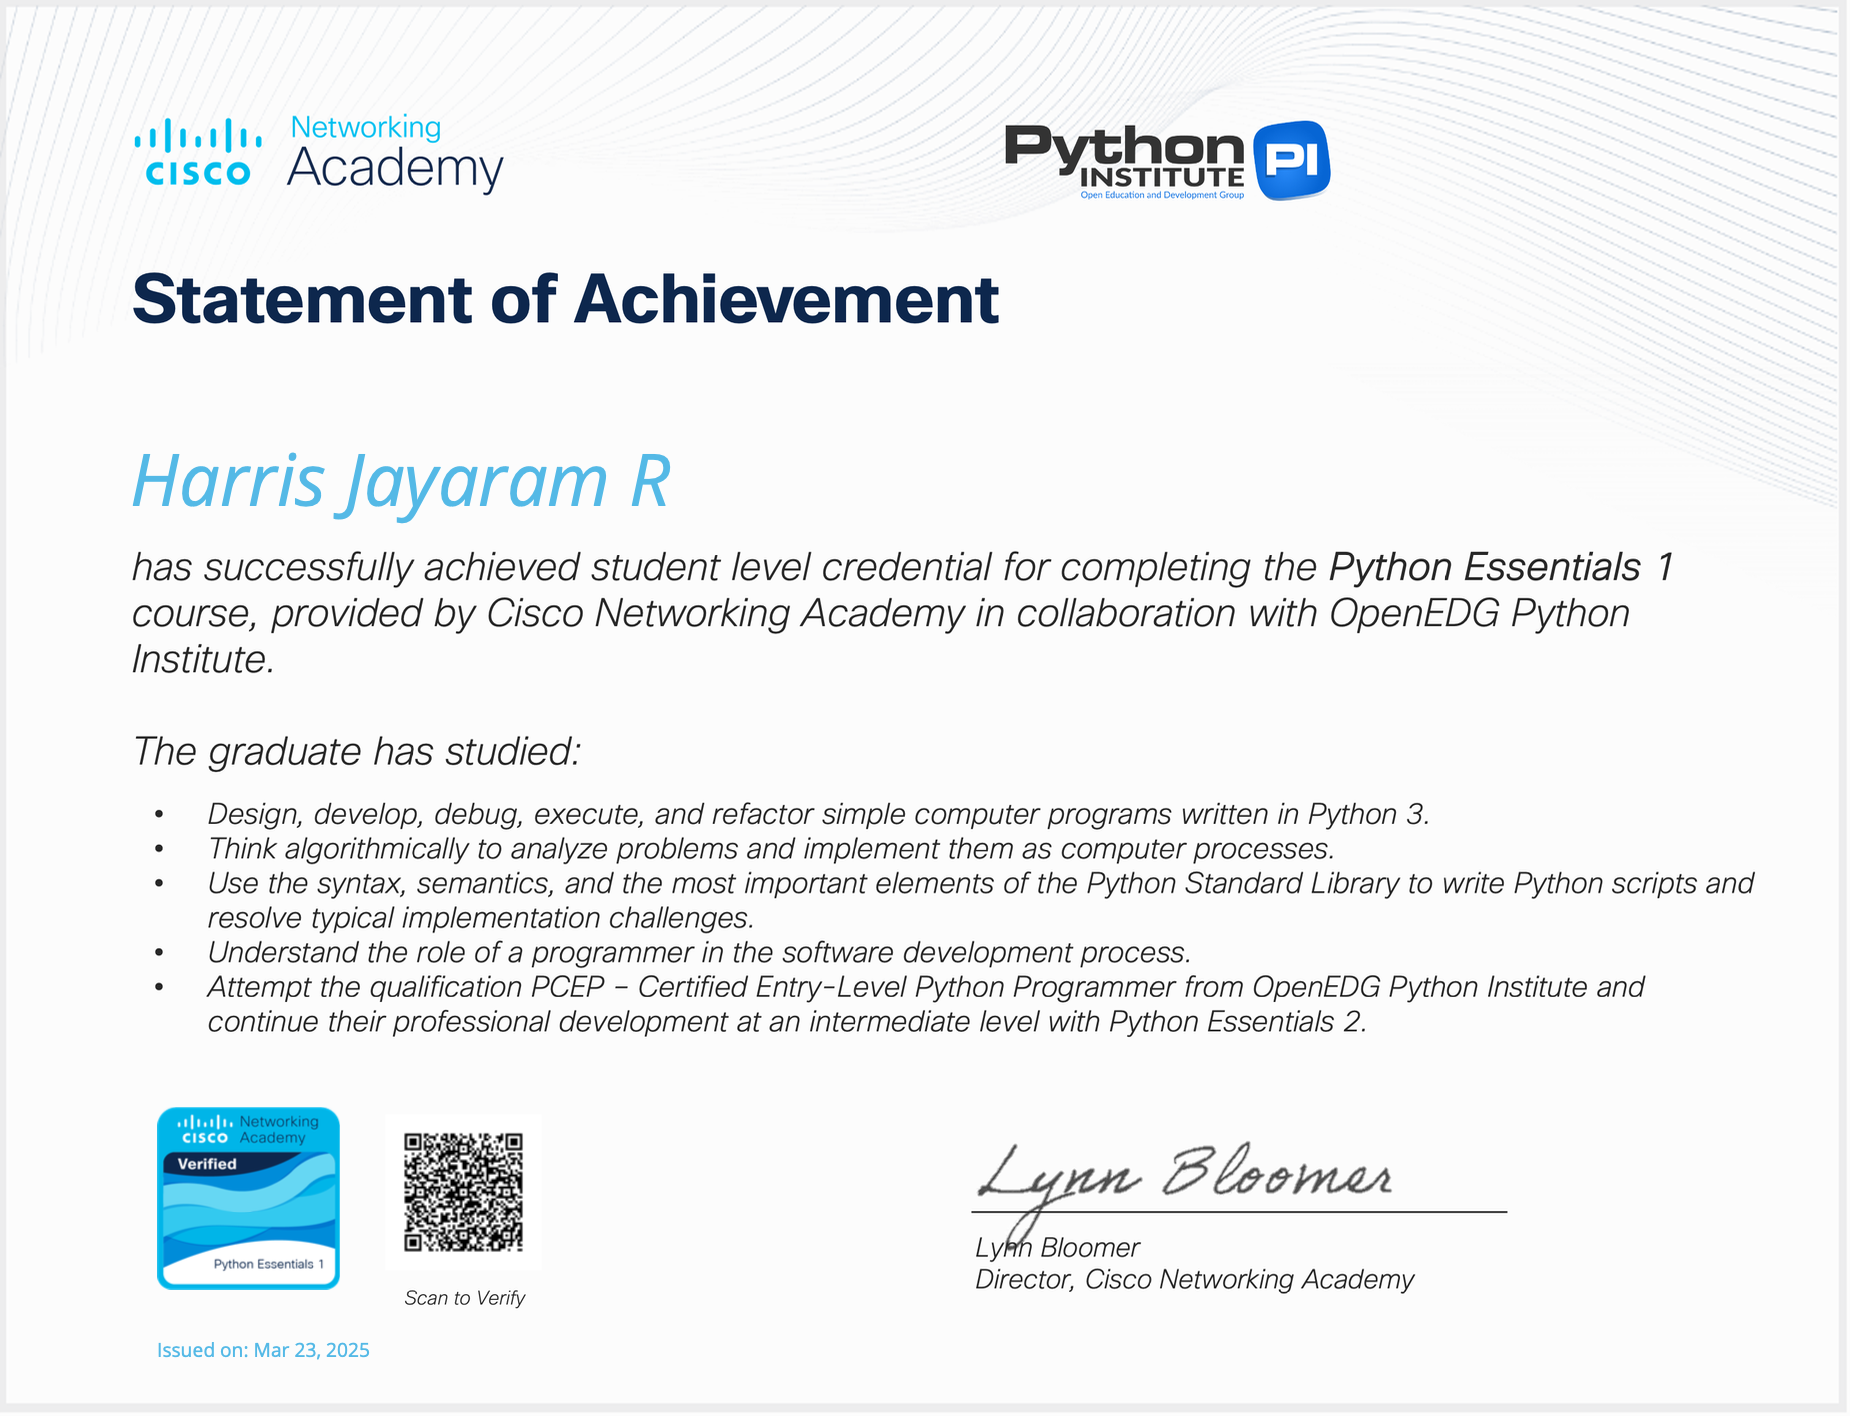Click the printed name Lynn Bloomer
This screenshot has height=1416, width=1850.
(x=1057, y=1248)
